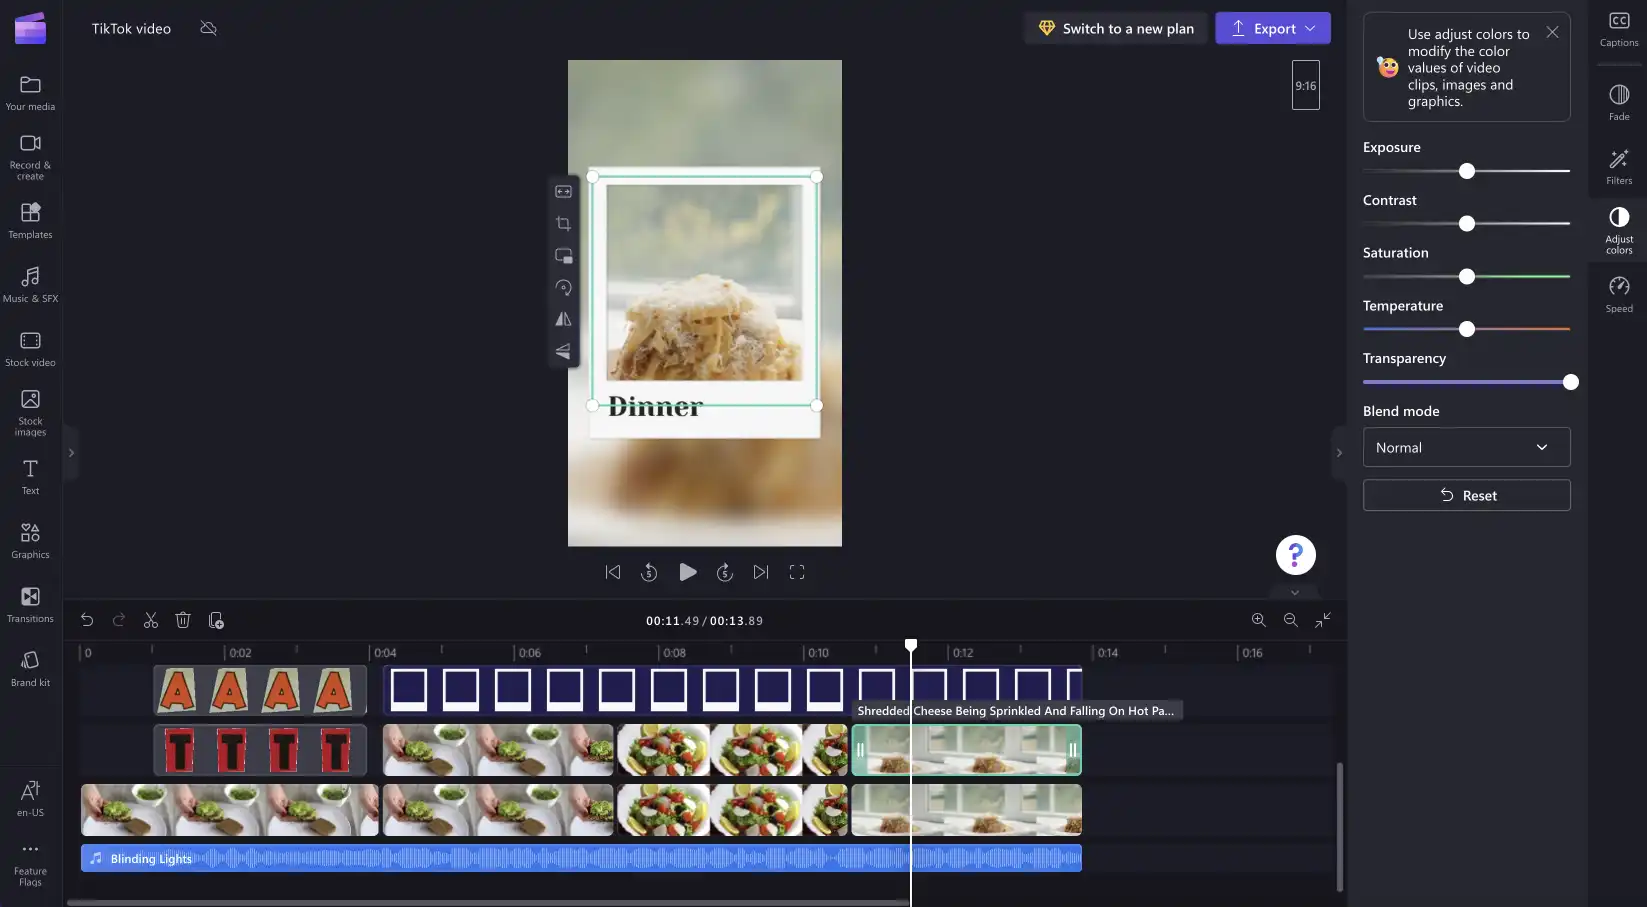The width and height of the screenshot is (1647, 907).
Task: Open the Transitions panel
Action: (30, 605)
